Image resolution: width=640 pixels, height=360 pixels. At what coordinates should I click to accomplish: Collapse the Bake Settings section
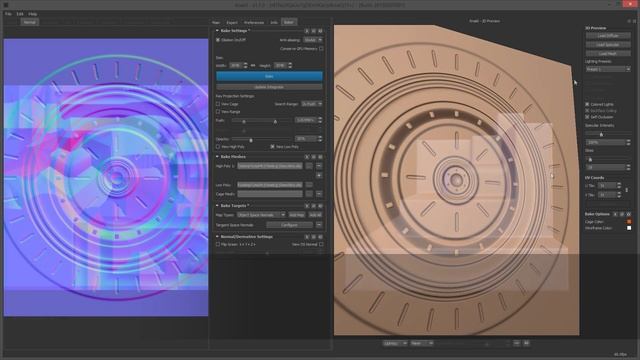pos(217,31)
